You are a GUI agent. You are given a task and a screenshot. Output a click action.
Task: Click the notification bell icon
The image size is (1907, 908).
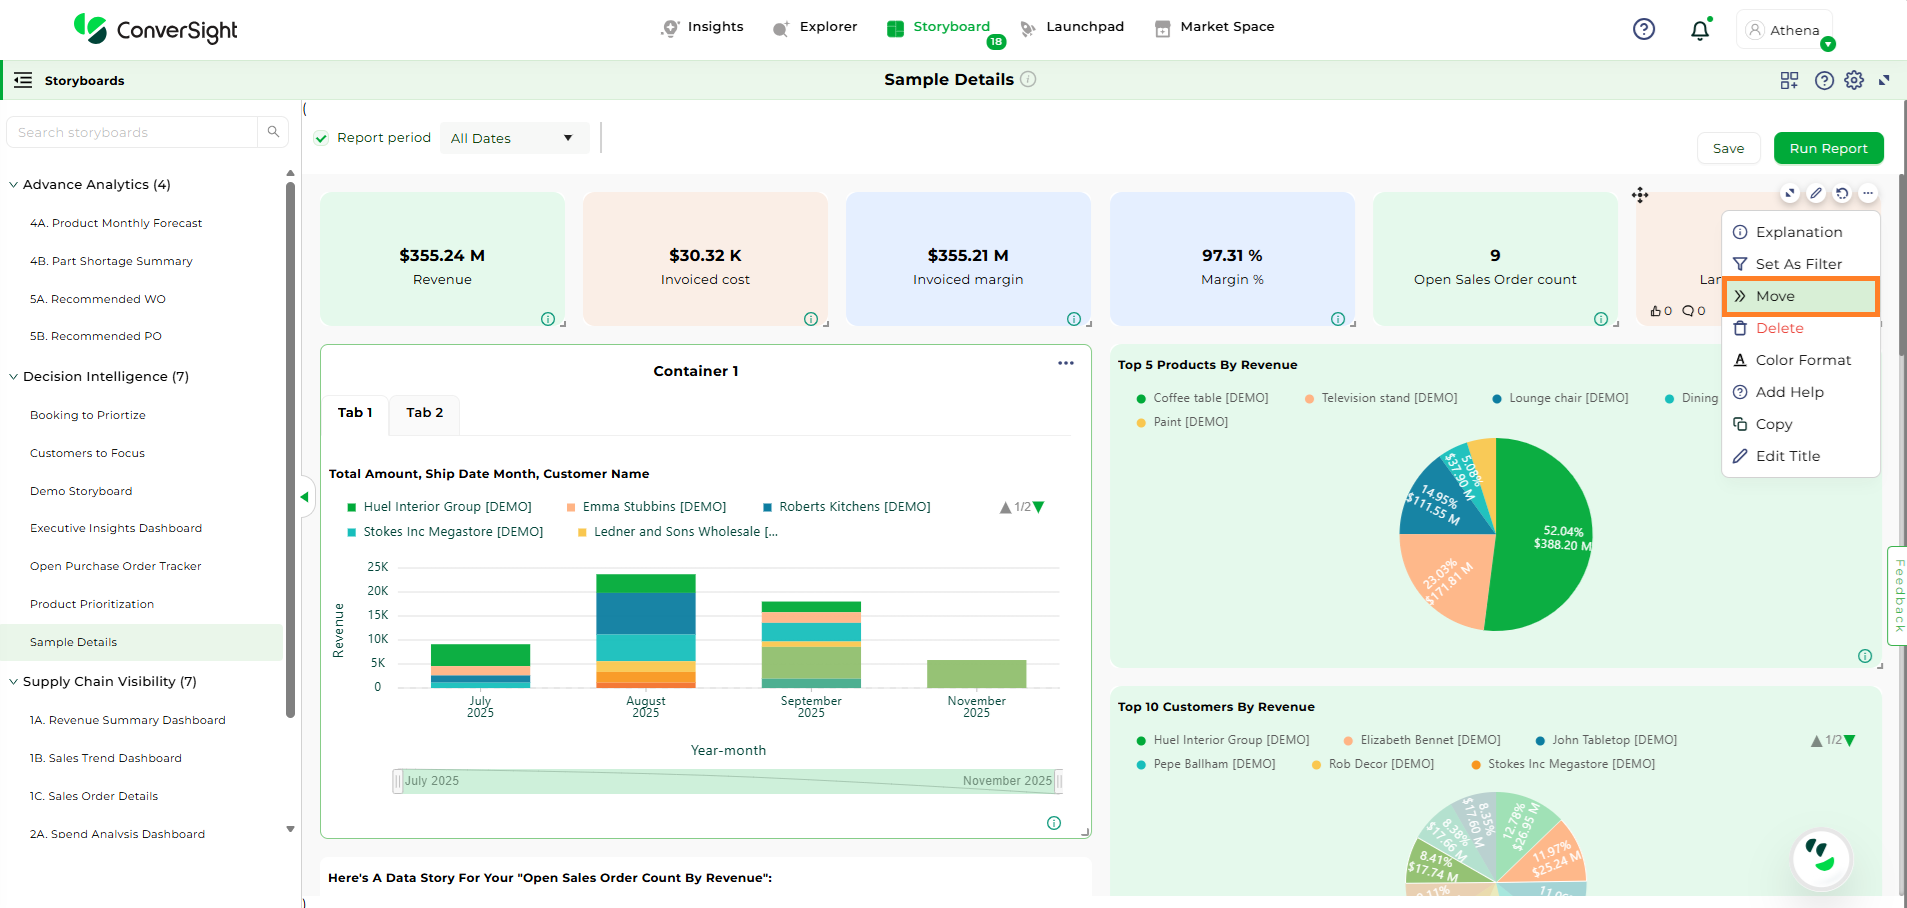(1699, 30)
